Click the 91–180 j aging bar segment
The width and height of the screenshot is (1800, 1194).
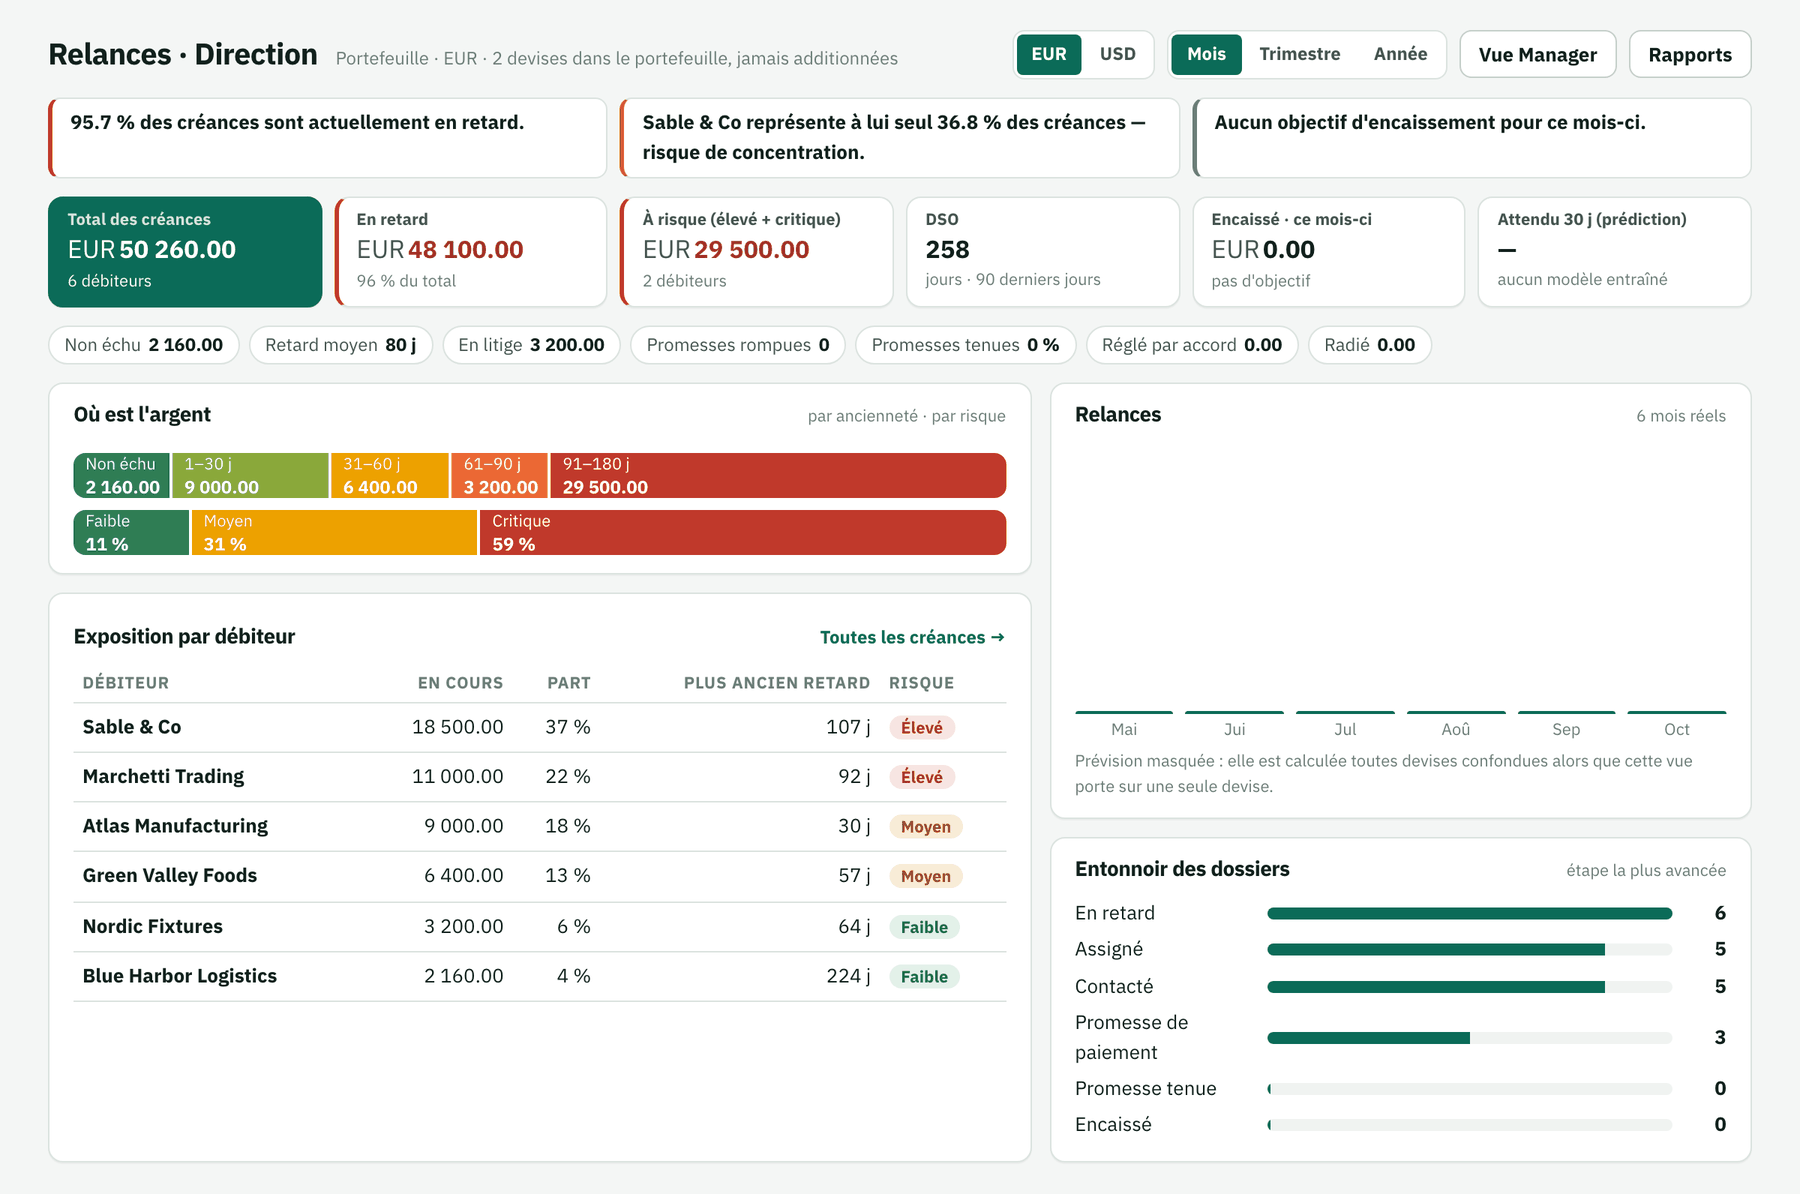click(x=778, y=475)
